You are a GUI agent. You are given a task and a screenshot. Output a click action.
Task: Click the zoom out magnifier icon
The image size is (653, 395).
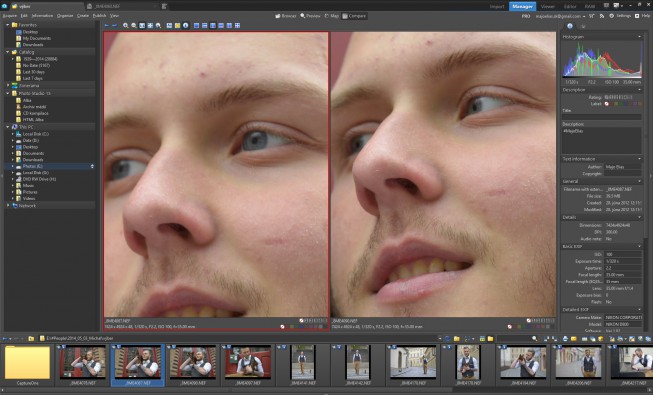pyautogui.click(x=134, y=25)
